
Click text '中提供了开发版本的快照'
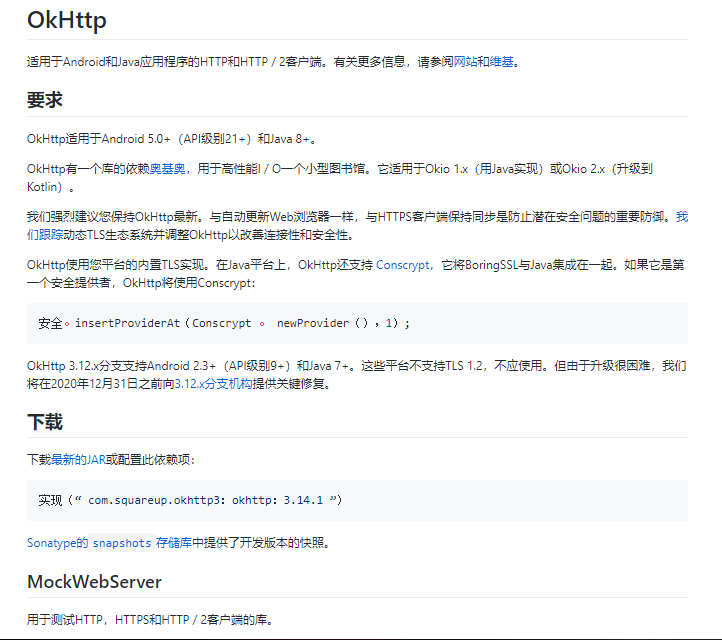pos(258,543)
